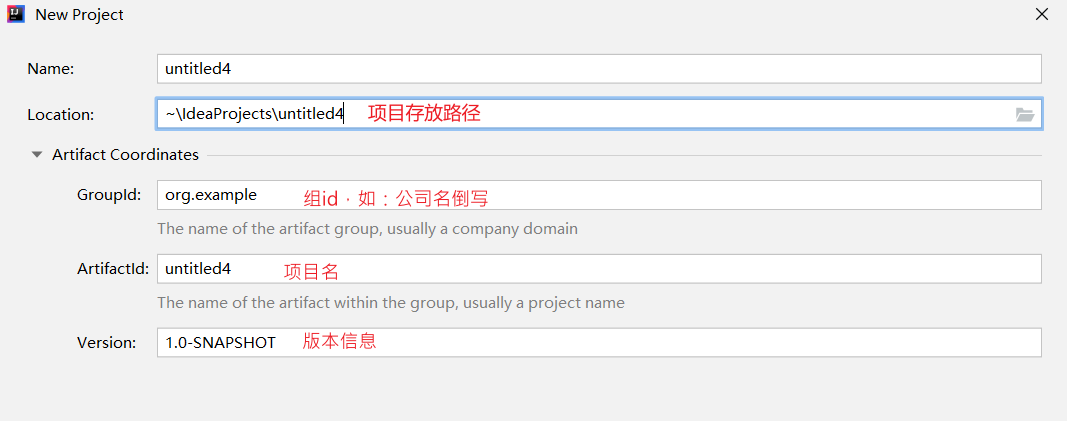This screenshot has height=421, width=1067.
Task: Click the GroupId label
Action: point(109,195)
